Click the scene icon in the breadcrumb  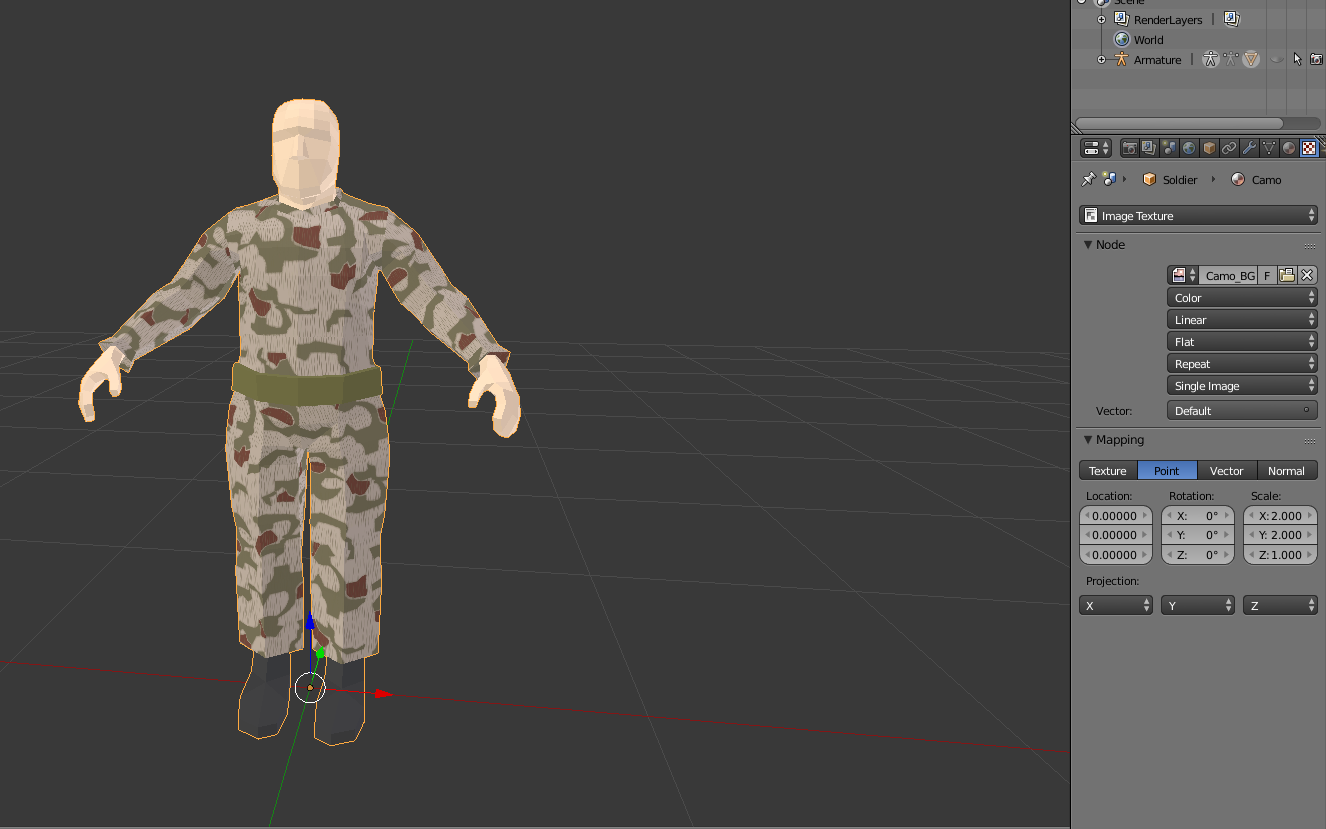coord(1109,179)
